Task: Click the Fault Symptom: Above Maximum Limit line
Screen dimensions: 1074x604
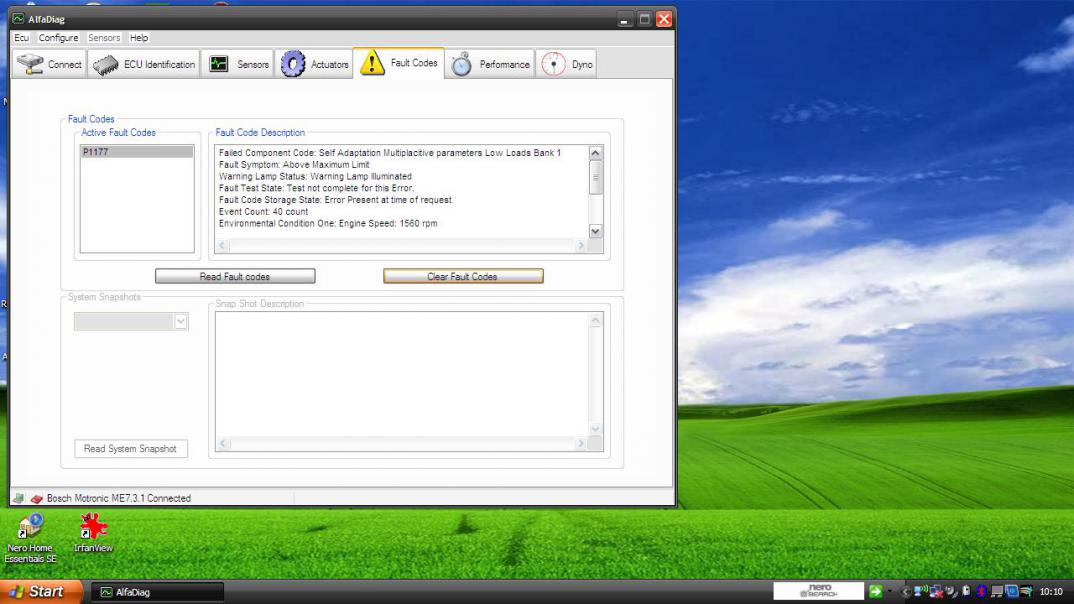Action: pyautogui.click(x=294, y=164)
